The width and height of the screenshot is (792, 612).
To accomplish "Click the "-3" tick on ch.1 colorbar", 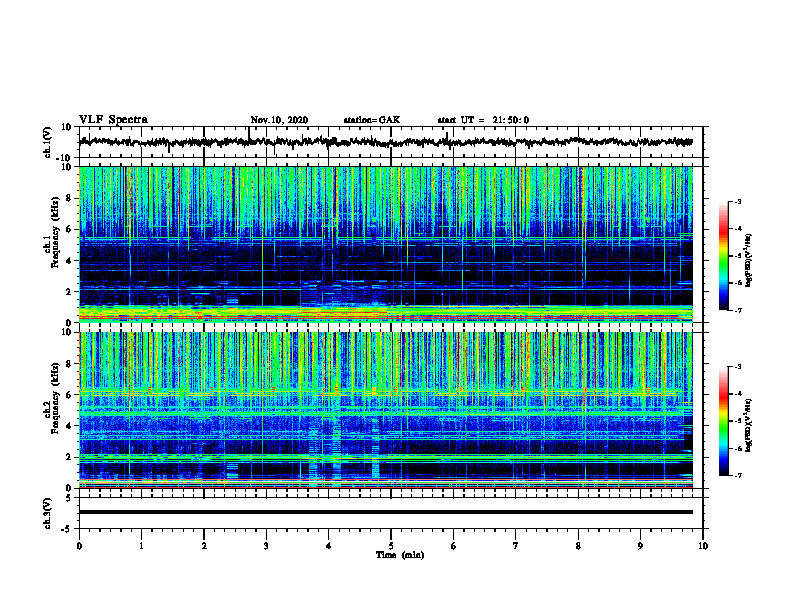I will (738, 201).
